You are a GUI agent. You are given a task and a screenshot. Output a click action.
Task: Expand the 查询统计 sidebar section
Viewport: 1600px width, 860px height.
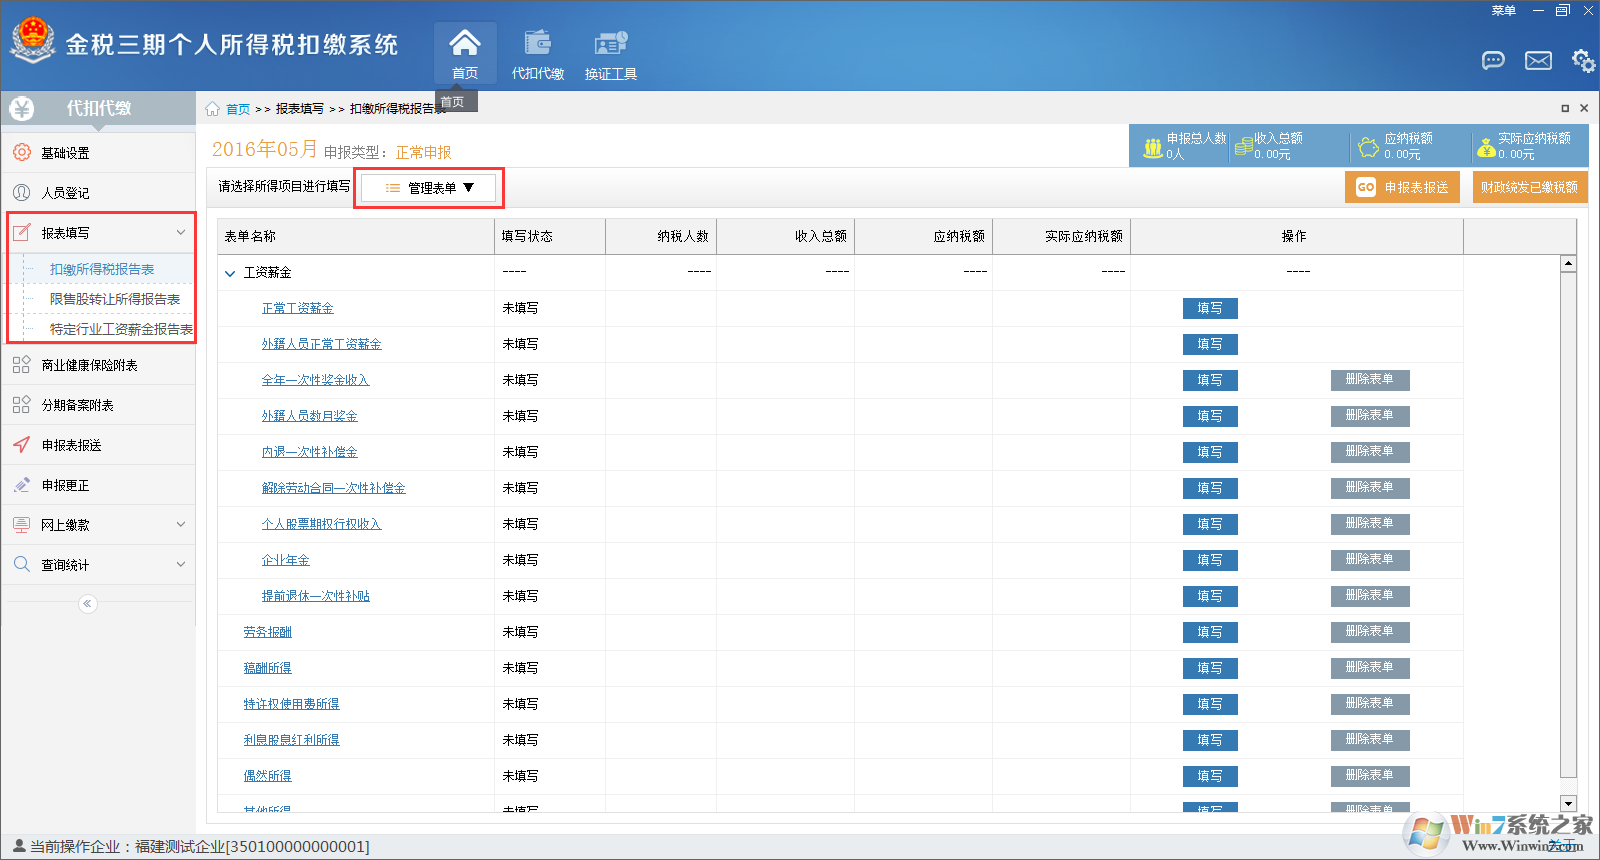[x=181, y=564]
